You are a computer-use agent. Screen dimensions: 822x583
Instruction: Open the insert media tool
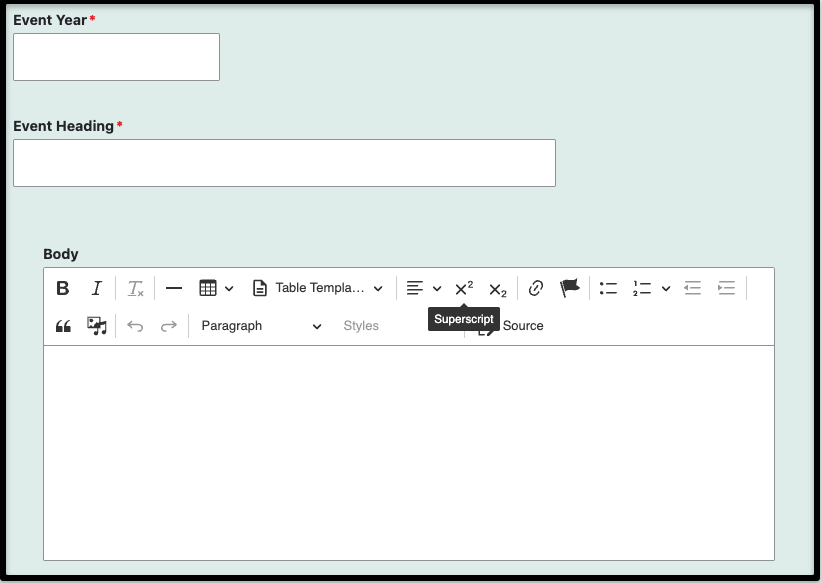pyautogui.click(x=97, y=326)
